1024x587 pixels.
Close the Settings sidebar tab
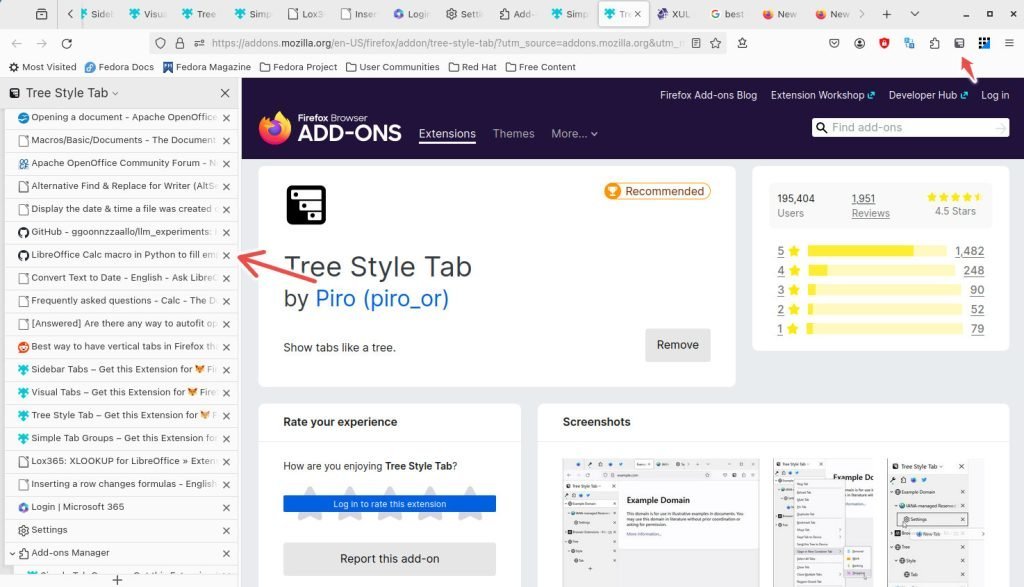[226, 531]
